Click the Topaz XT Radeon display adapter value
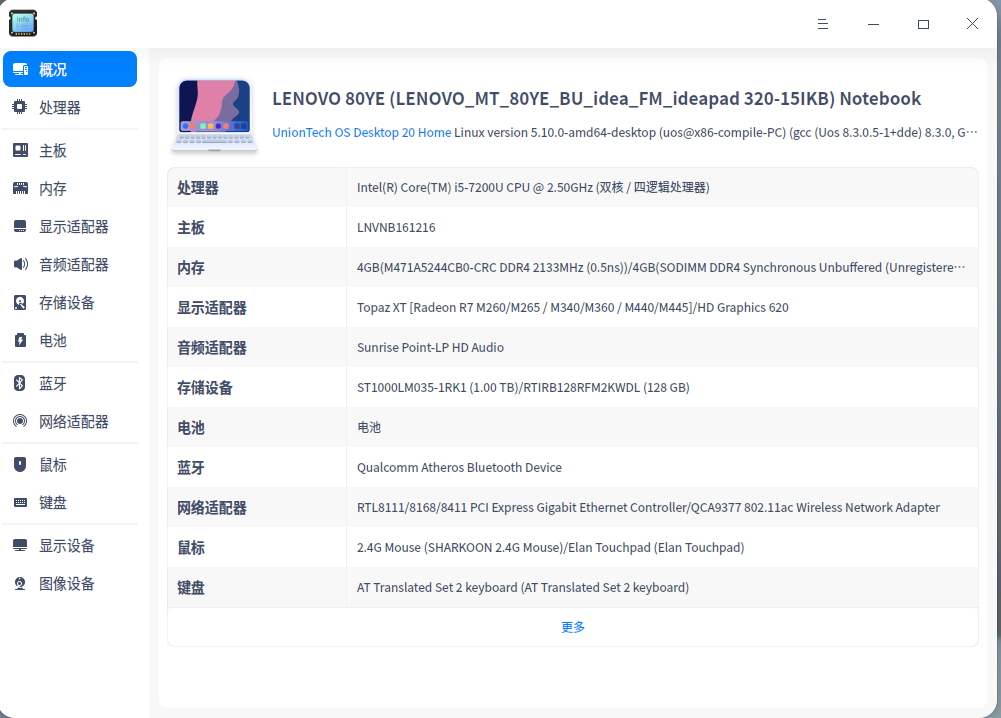This screenshot has height=718, width=1001. (x=573, y=308)
